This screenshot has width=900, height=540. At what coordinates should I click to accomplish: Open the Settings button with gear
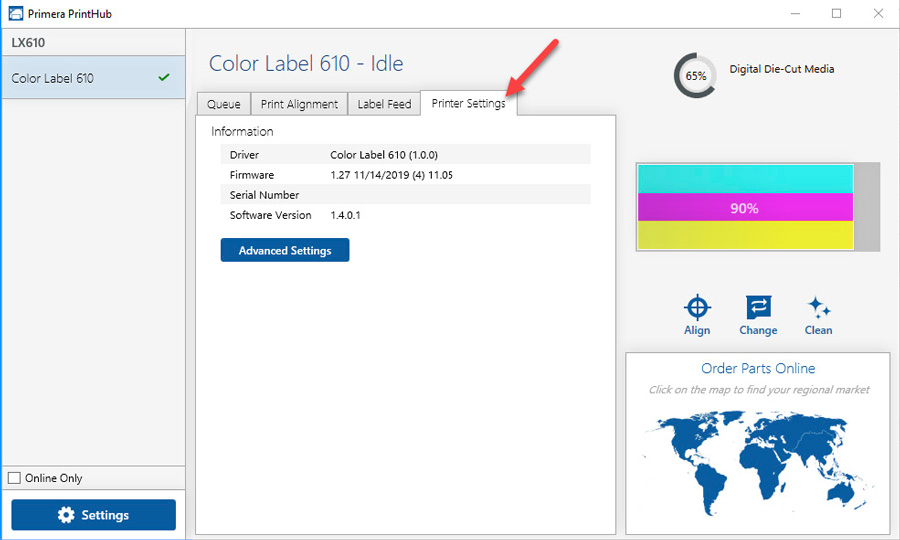pyautogui.click(x=94, y=515)
